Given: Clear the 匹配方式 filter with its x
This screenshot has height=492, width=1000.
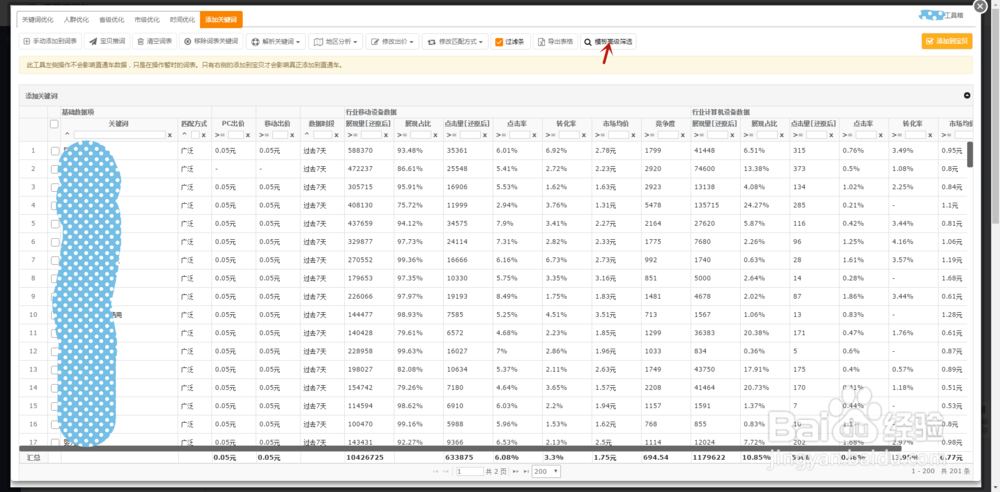Looking at the screenshot, I should click(203, 135).
